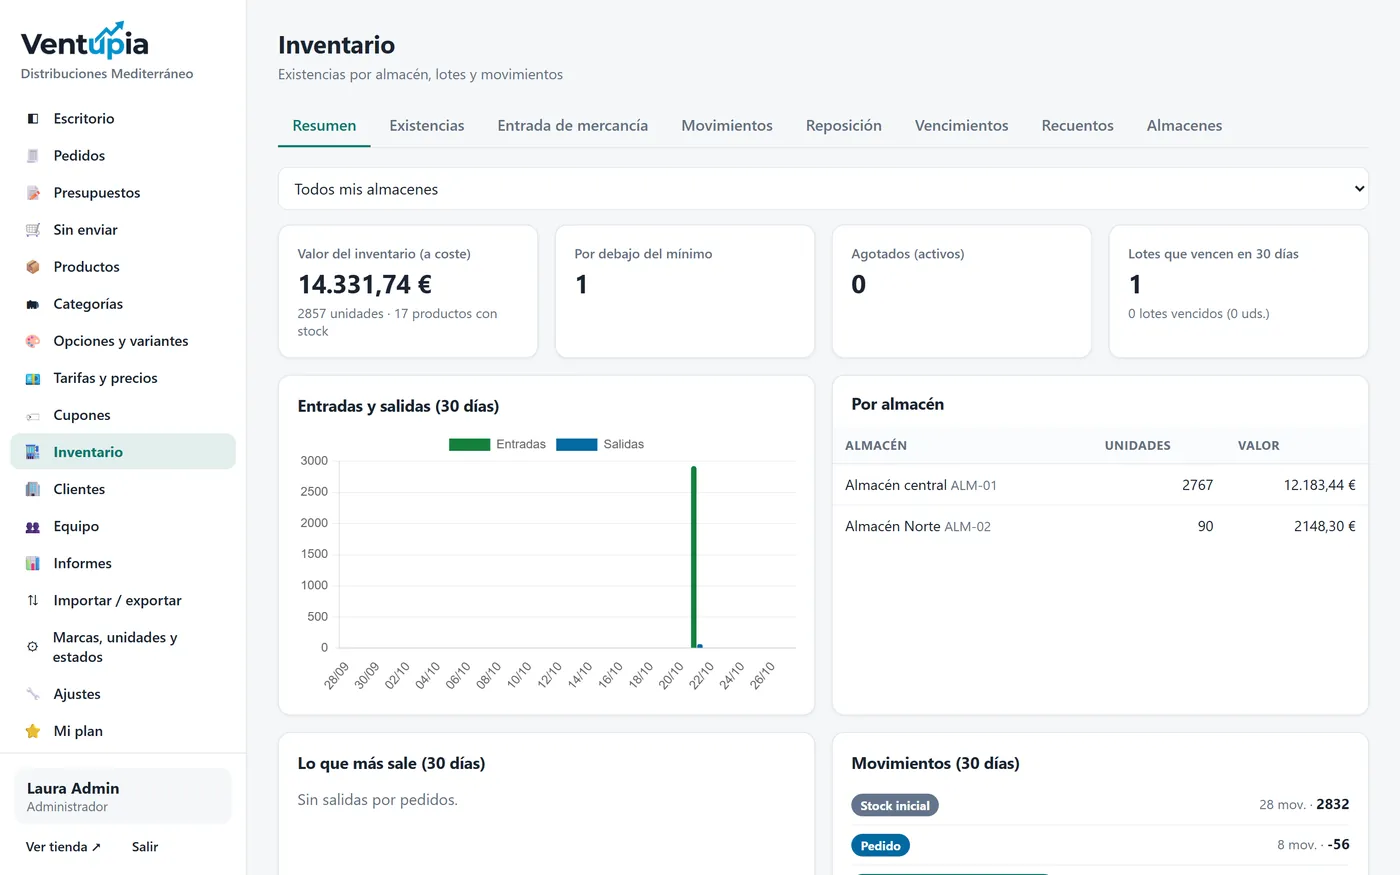Viewport: 1400px width, 875px height.
Task: Toggle the Entradas legend item in chart
Action: [x=497, y=444]
